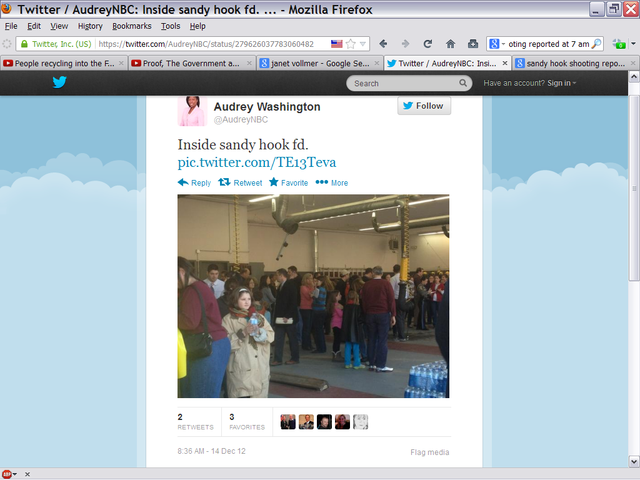Open the firehouse photo in the tweet

pos(313,296)
